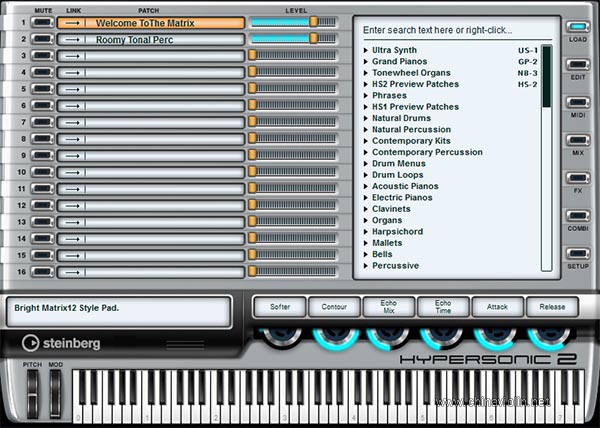
Task: Open the MIX page icon
Action: (577, 139)
